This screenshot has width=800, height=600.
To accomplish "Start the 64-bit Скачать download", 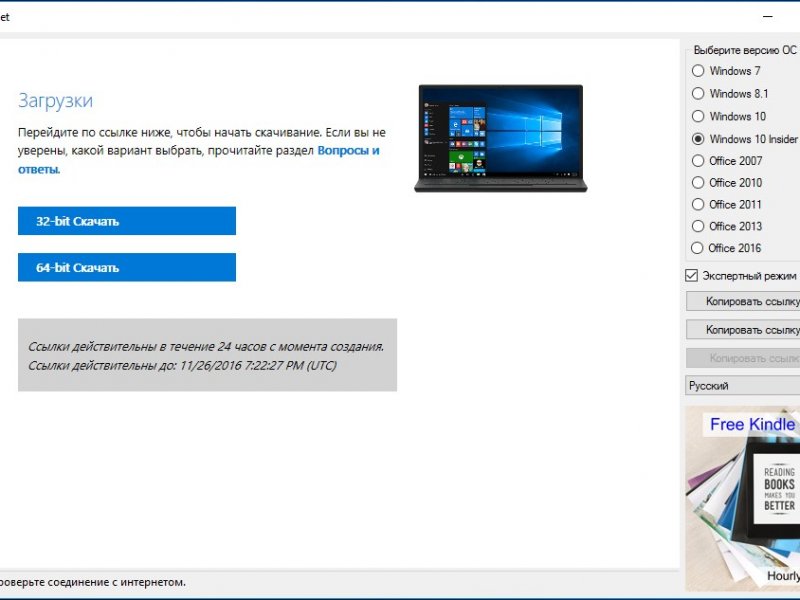I will [x=127, y=267].
